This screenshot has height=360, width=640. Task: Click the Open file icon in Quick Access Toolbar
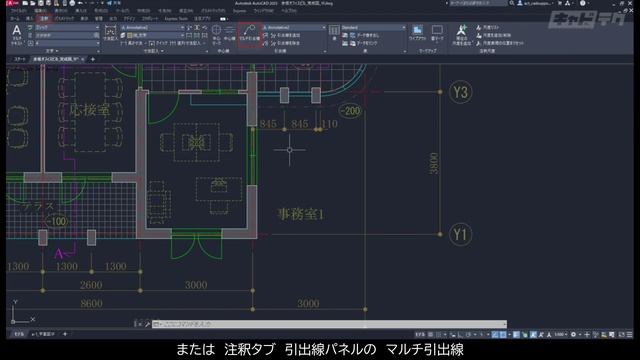(x=33, y=3)
